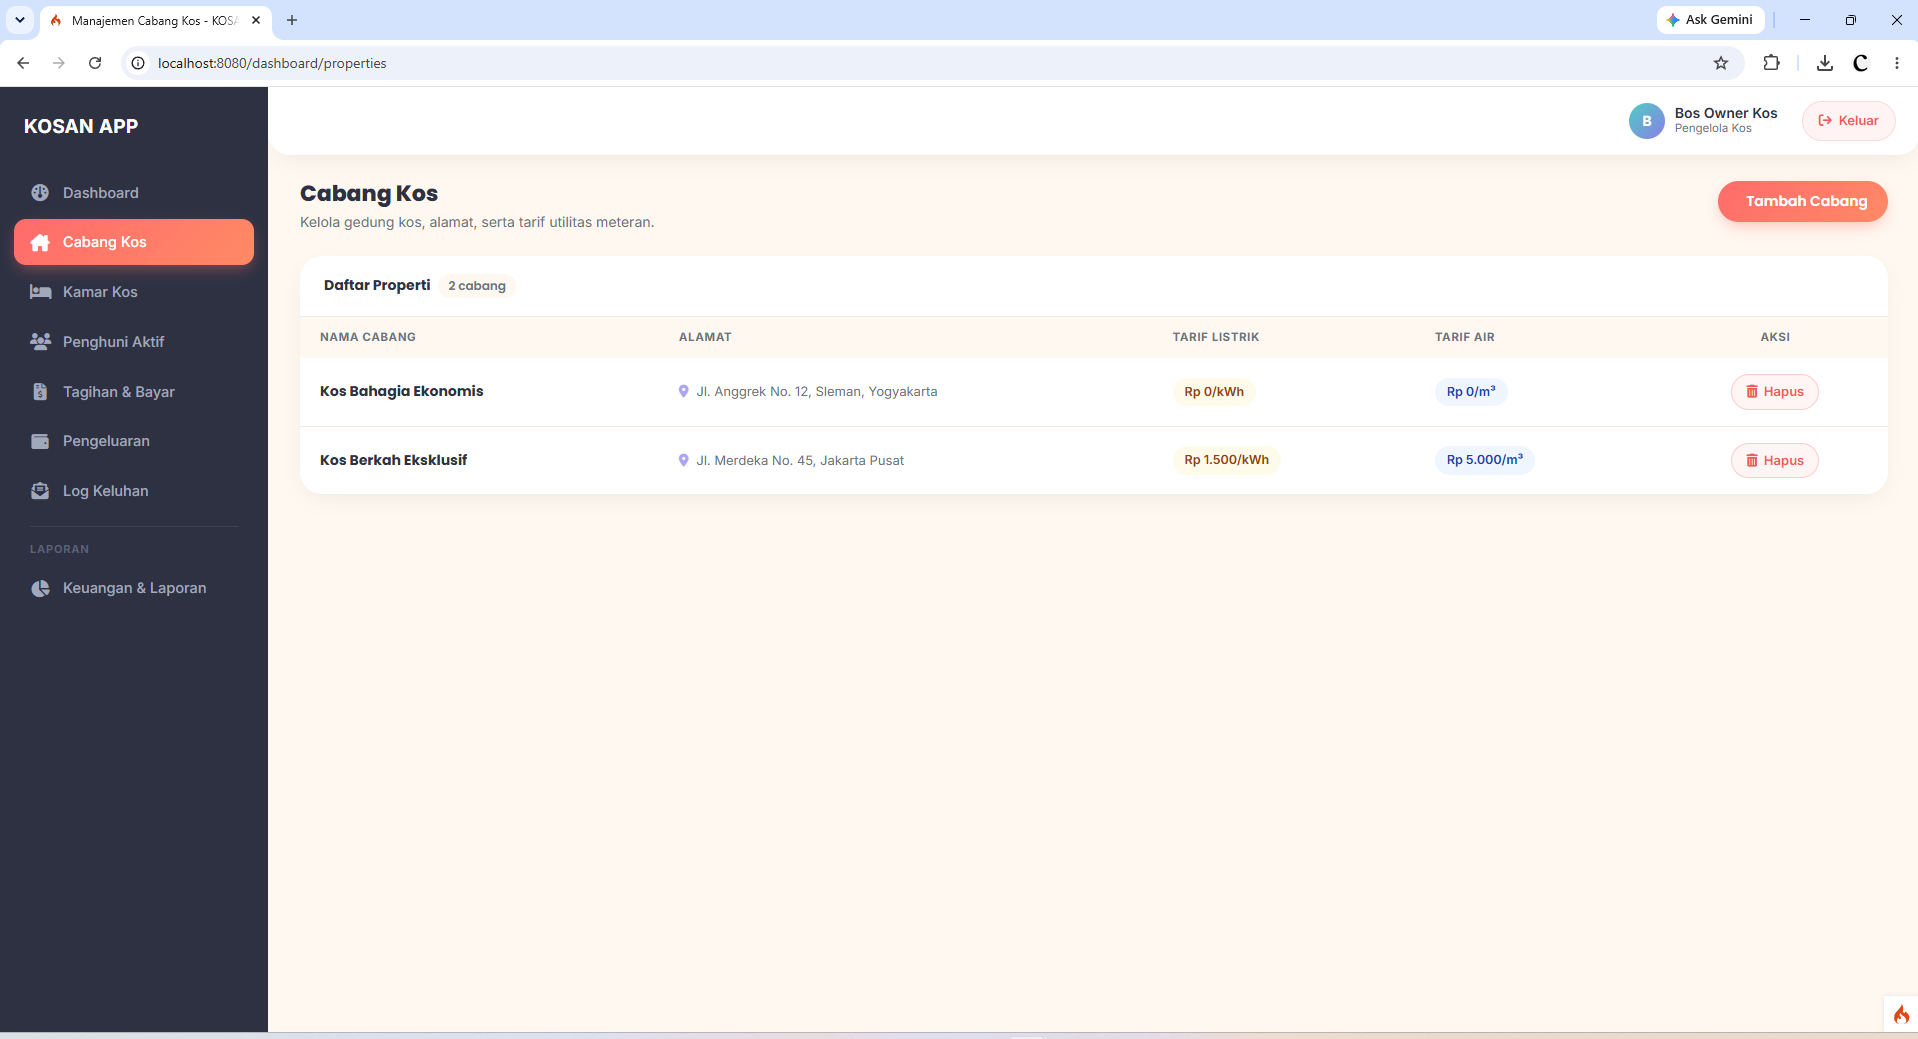Screen dimensions: 1918x1039
Task: Open the Dashboard sidebar item
Action: point(134,193)
